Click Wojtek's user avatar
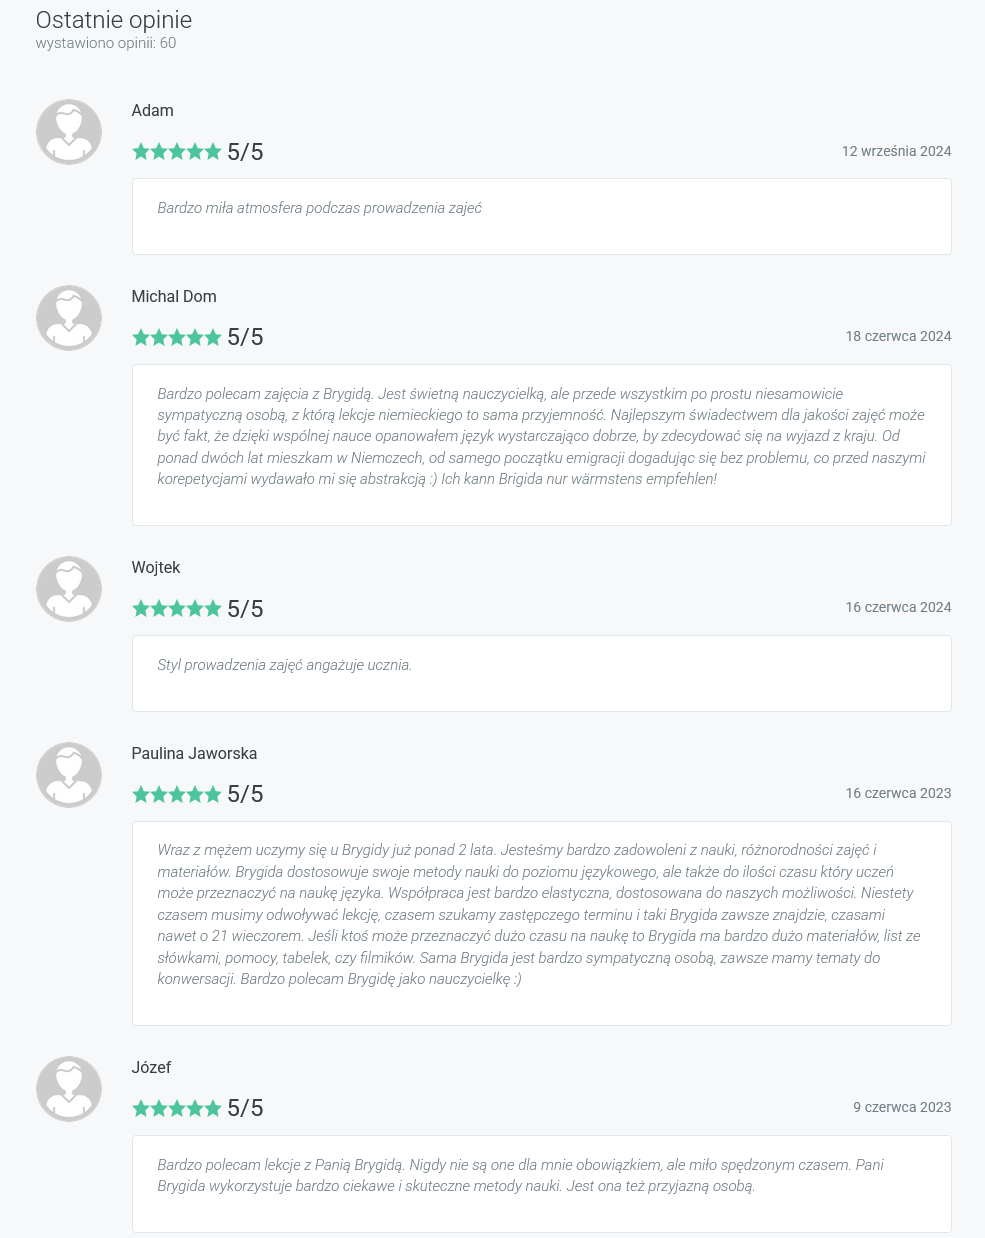Viewport: 985px width, 1238px height. (69, 589)
